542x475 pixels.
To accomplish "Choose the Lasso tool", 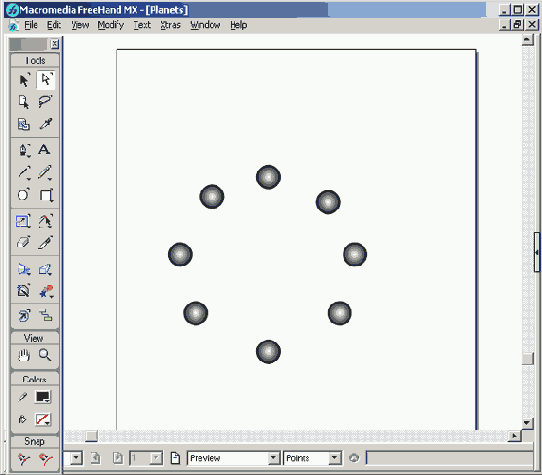I will (45, 102).
